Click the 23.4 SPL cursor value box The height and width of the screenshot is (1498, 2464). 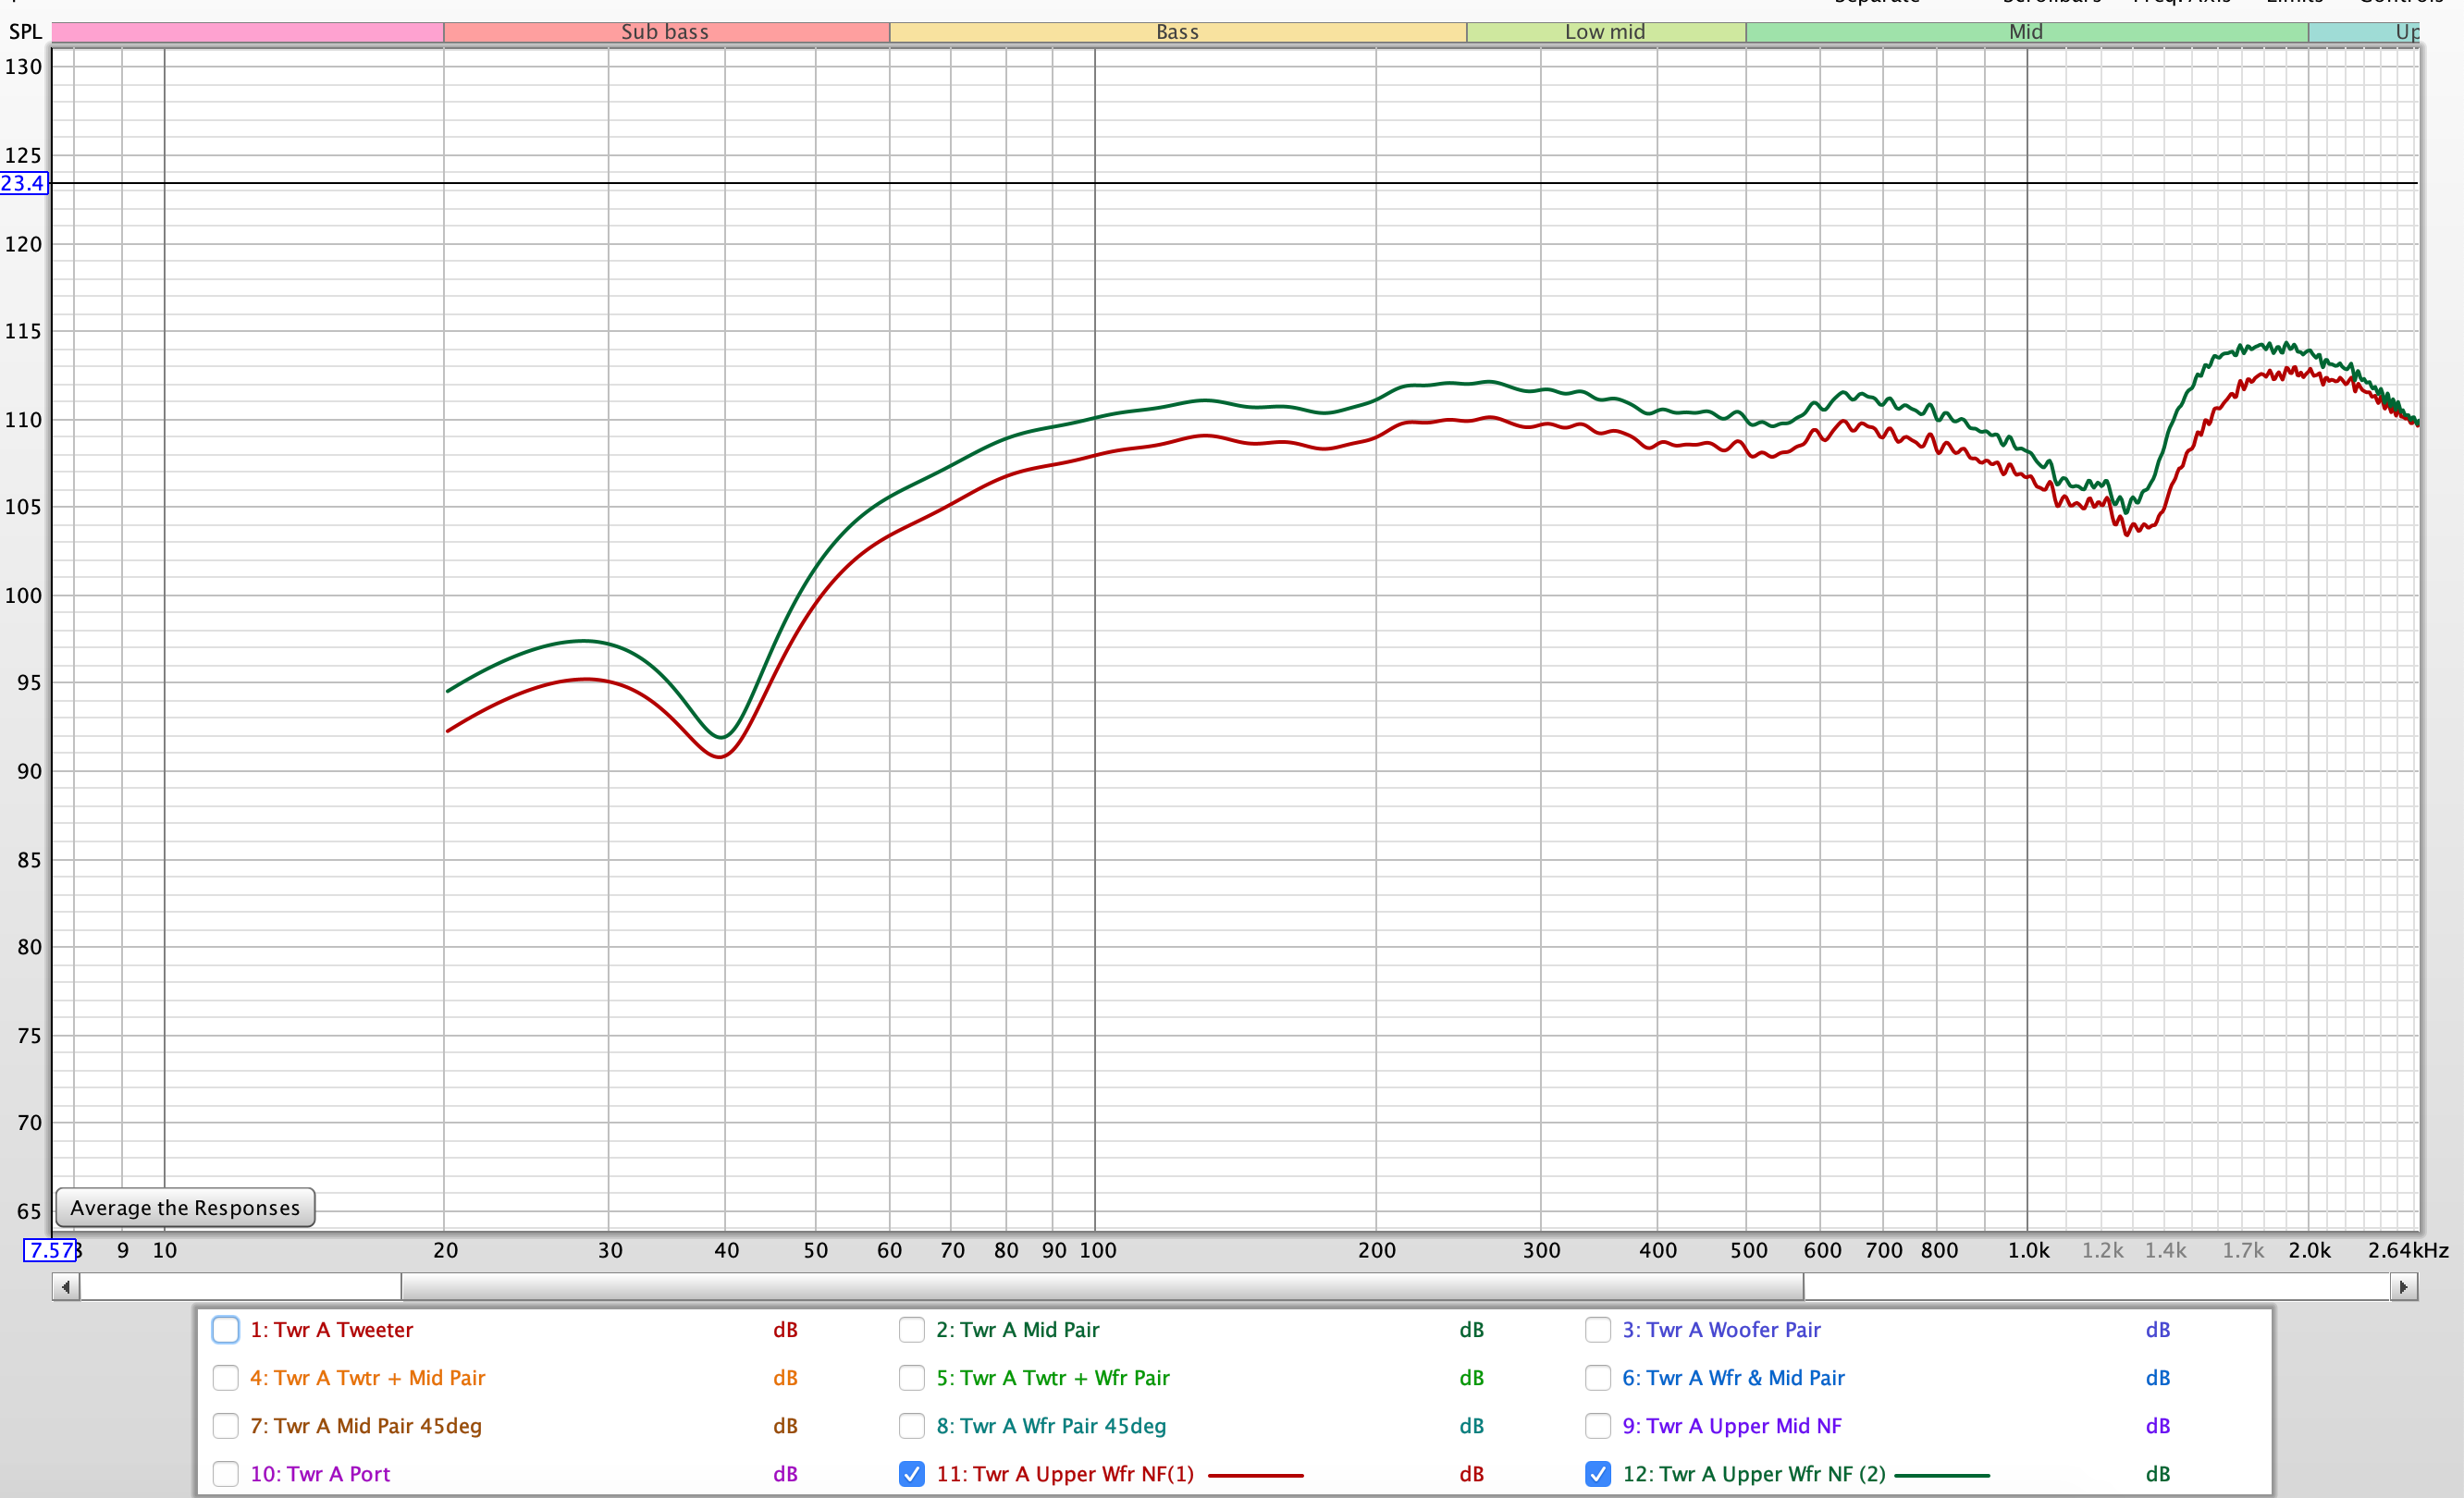[x=23, y=183]
